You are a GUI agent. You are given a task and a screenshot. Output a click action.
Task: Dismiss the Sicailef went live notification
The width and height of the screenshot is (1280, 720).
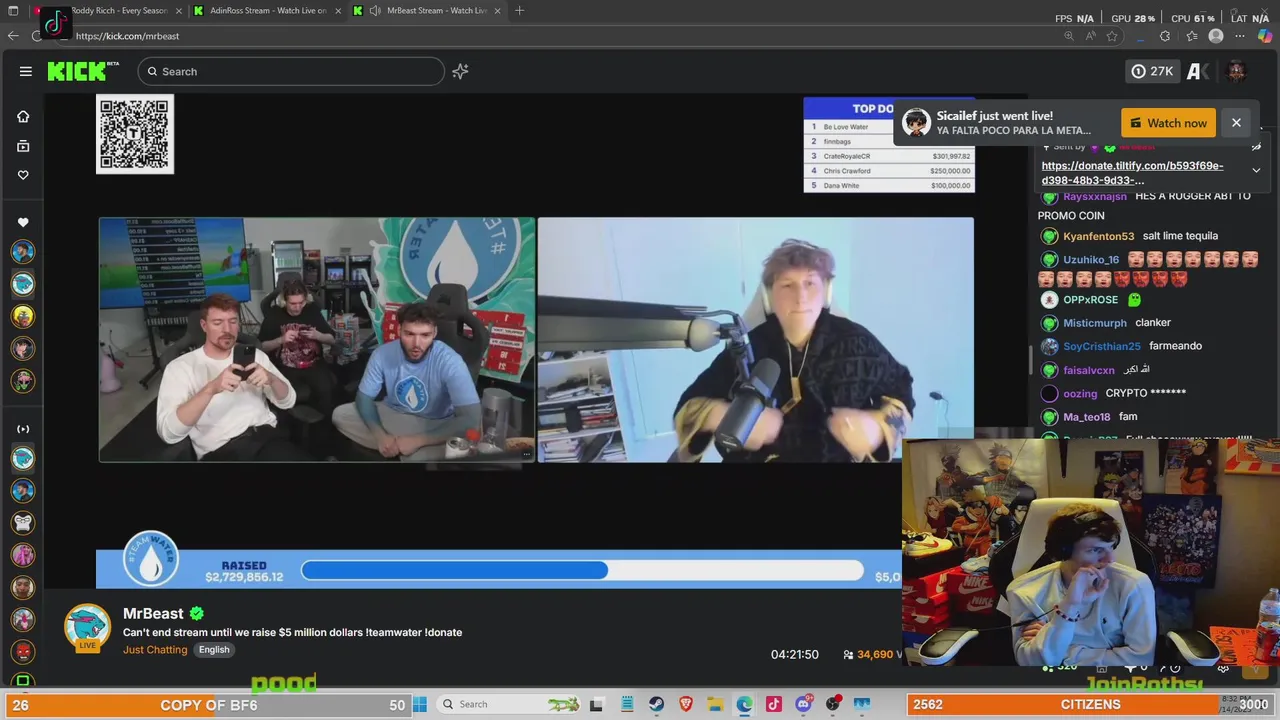[x=1236, y=122]
